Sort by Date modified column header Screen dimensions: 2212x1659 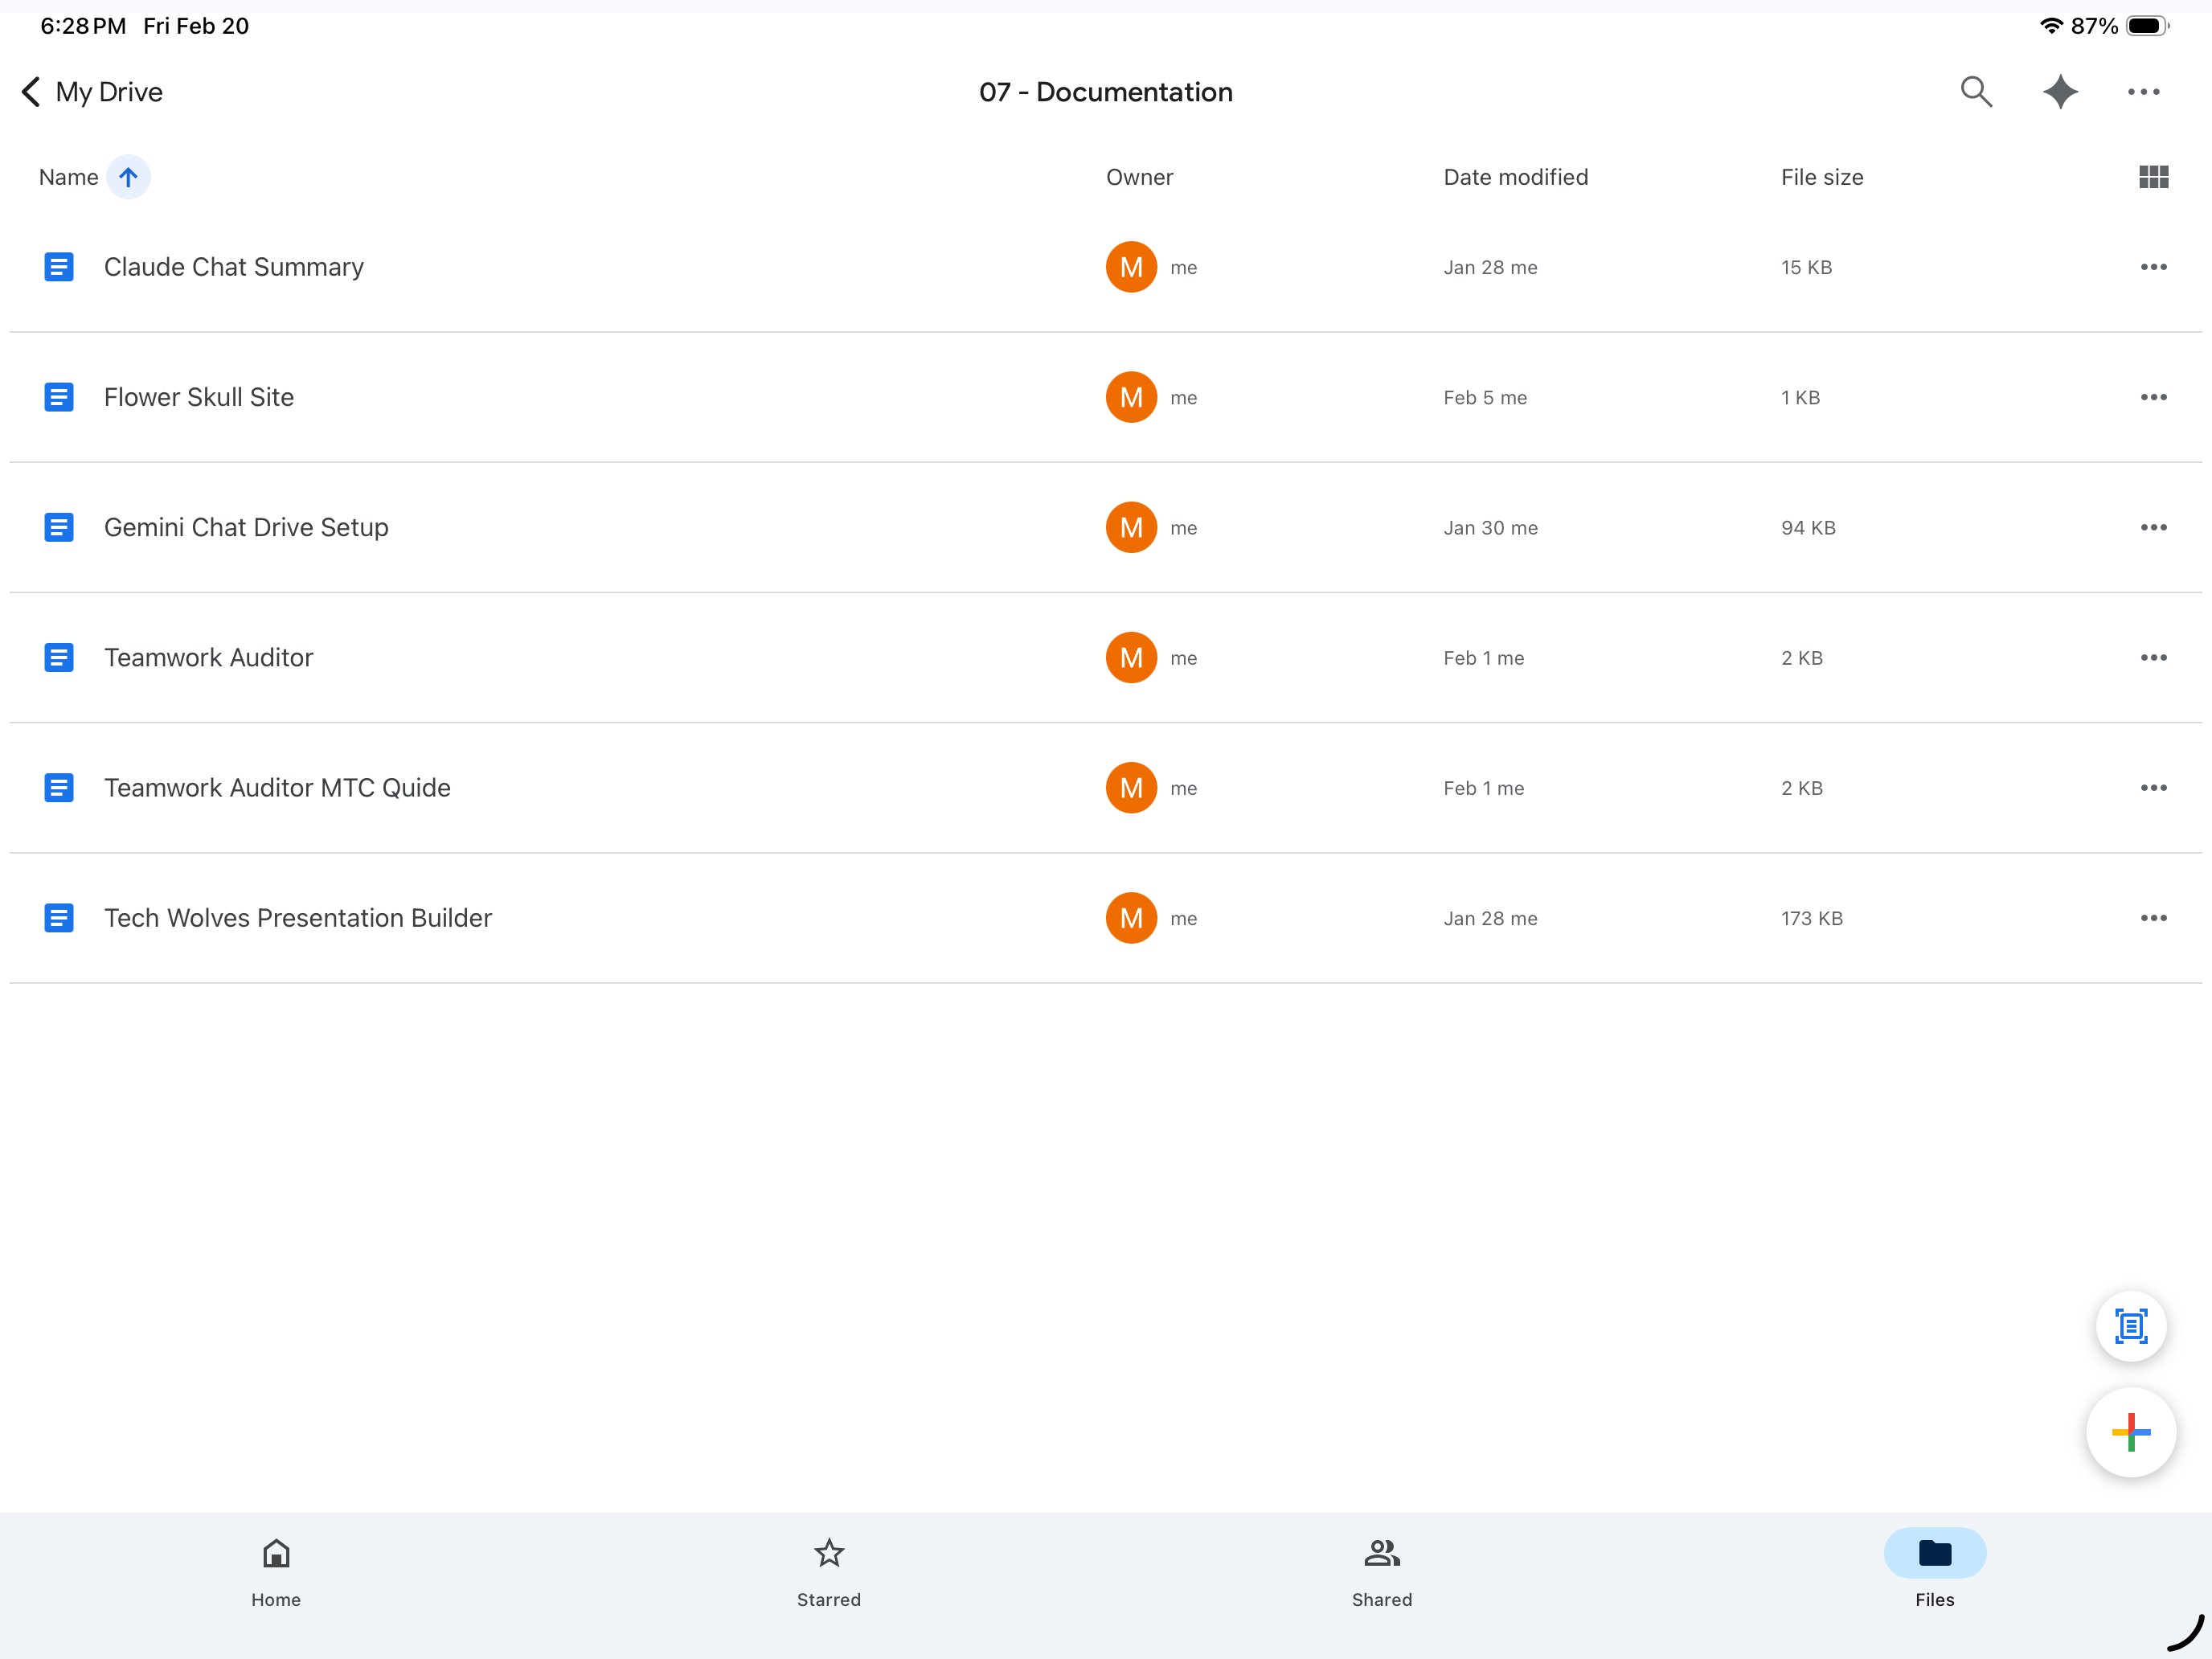point(1515,177)
